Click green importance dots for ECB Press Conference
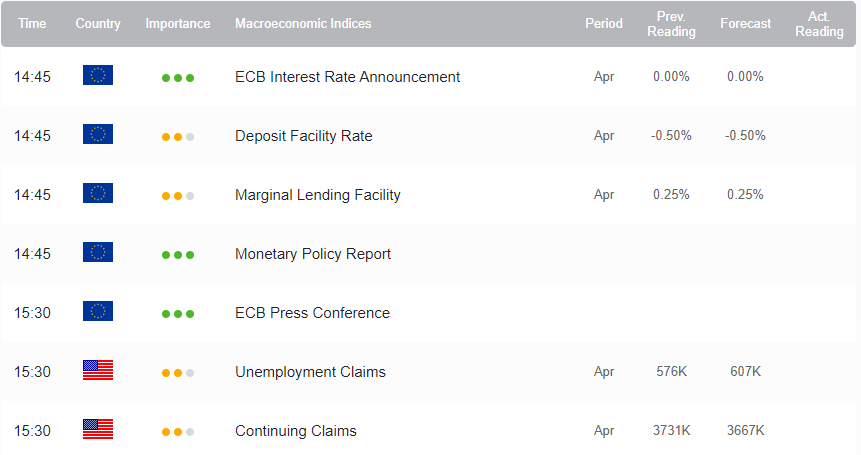Screen dimensions: 861x455 tap(178, 314)
